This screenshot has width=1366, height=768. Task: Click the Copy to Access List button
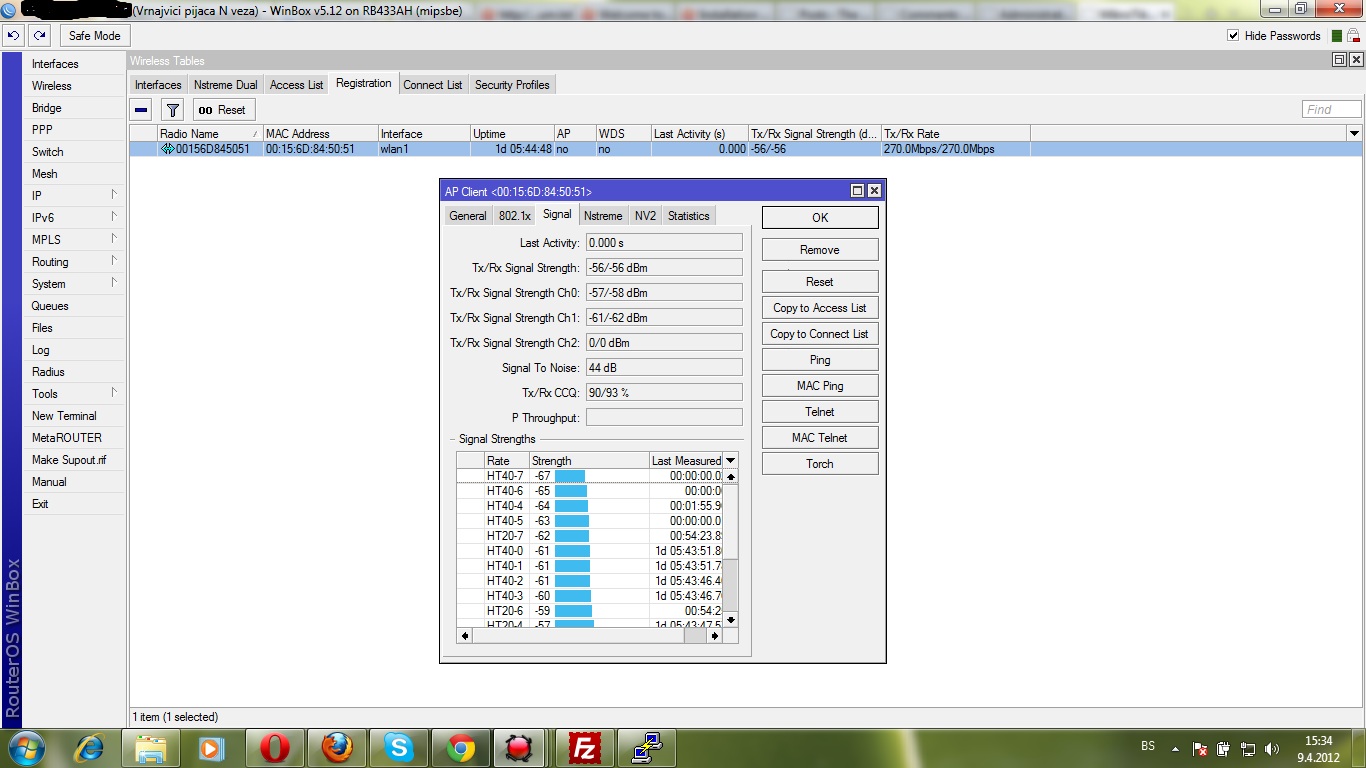pos(819,308)
